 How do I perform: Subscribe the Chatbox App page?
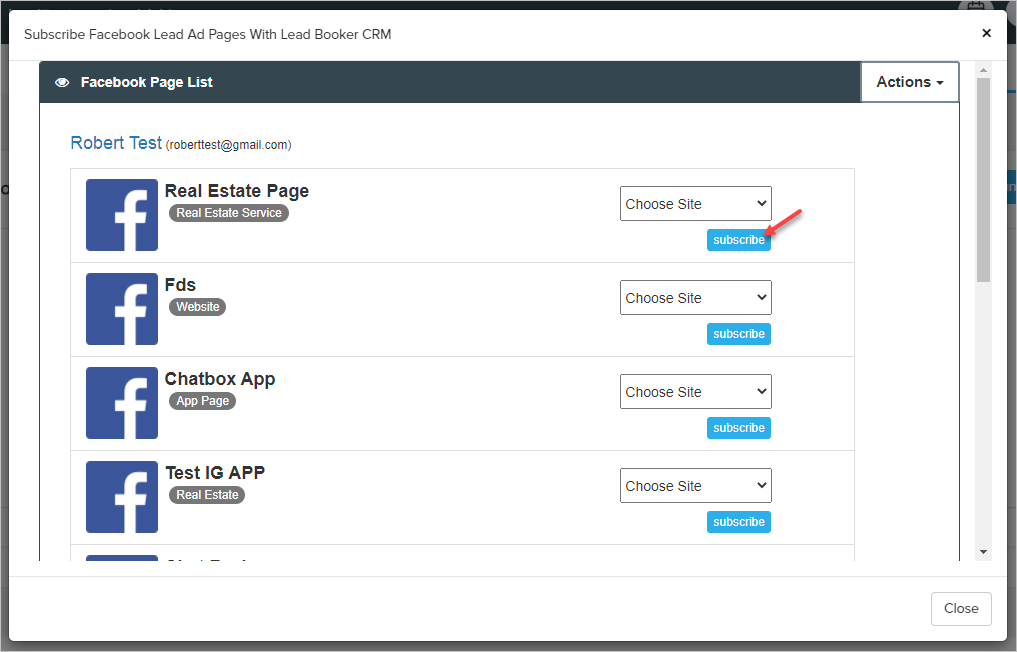[x=739, y=428]
